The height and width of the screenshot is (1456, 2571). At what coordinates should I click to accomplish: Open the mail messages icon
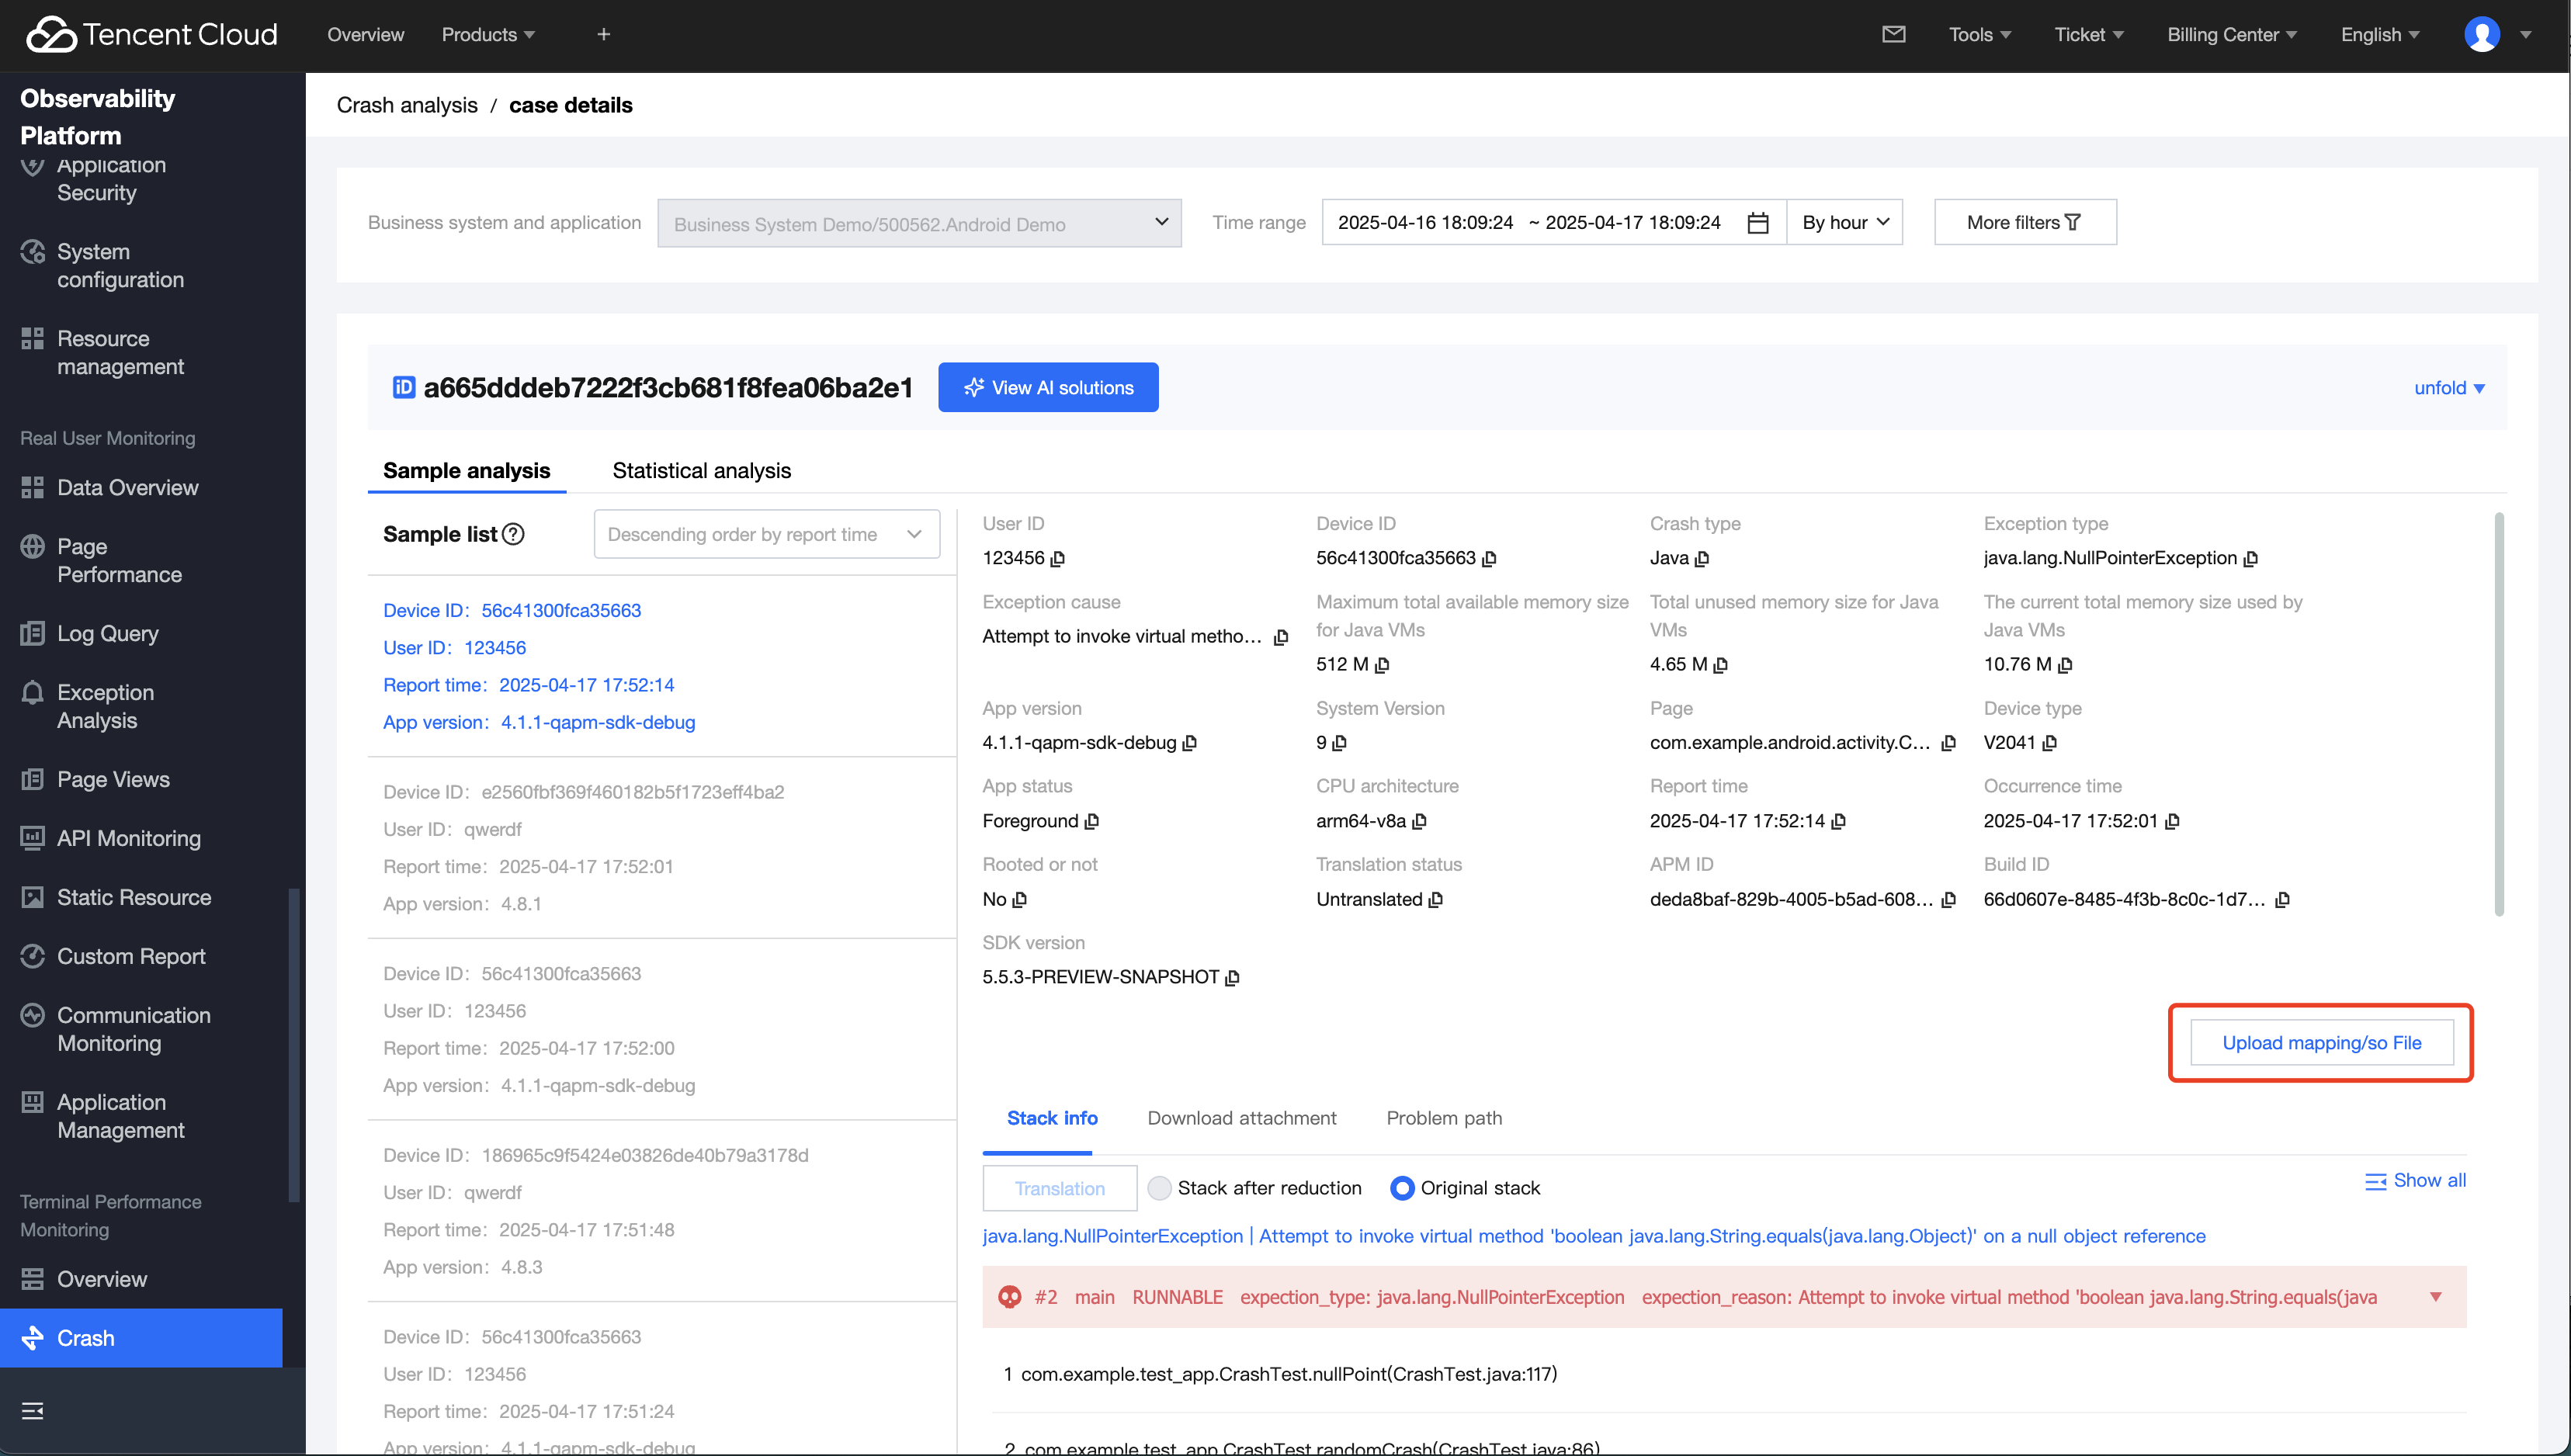pyautogui.click(x=1893, y=35)
